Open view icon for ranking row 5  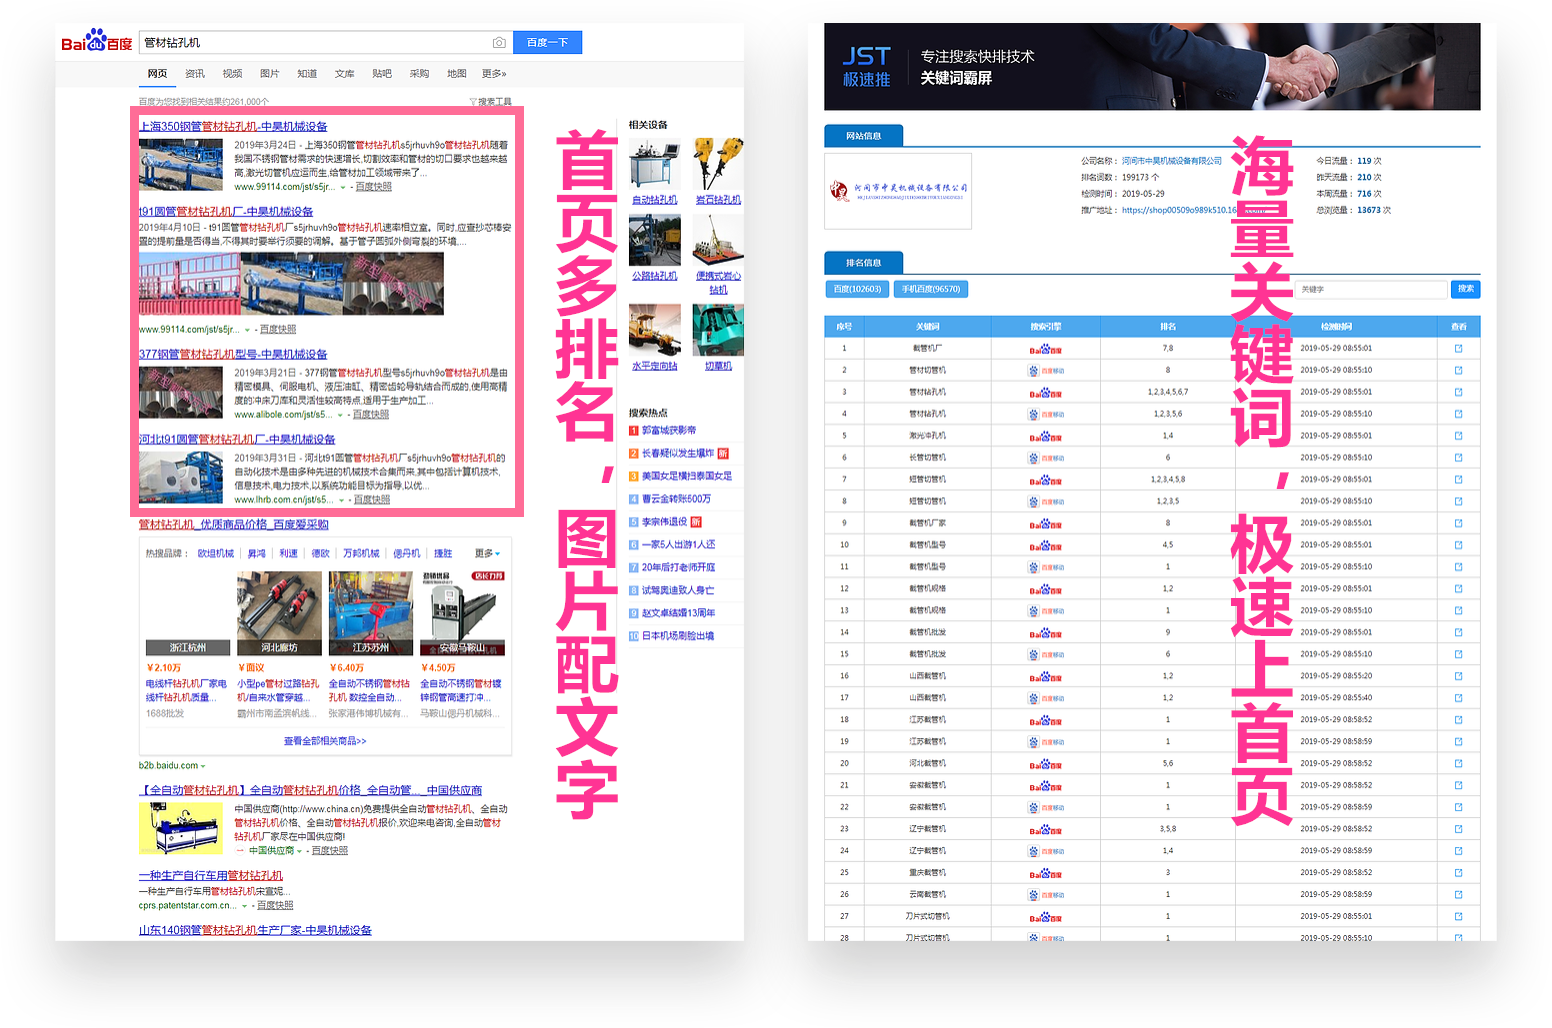(x=1458, y=436)
